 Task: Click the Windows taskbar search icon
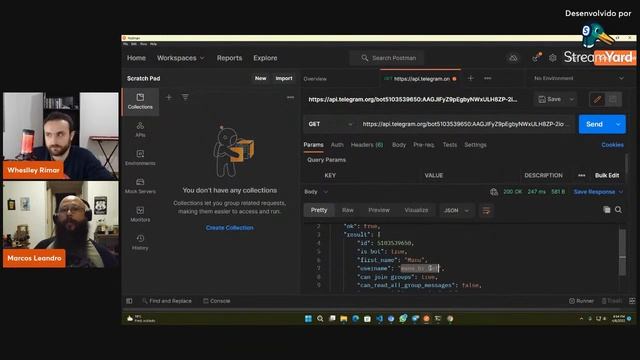(x=320, y=318)
